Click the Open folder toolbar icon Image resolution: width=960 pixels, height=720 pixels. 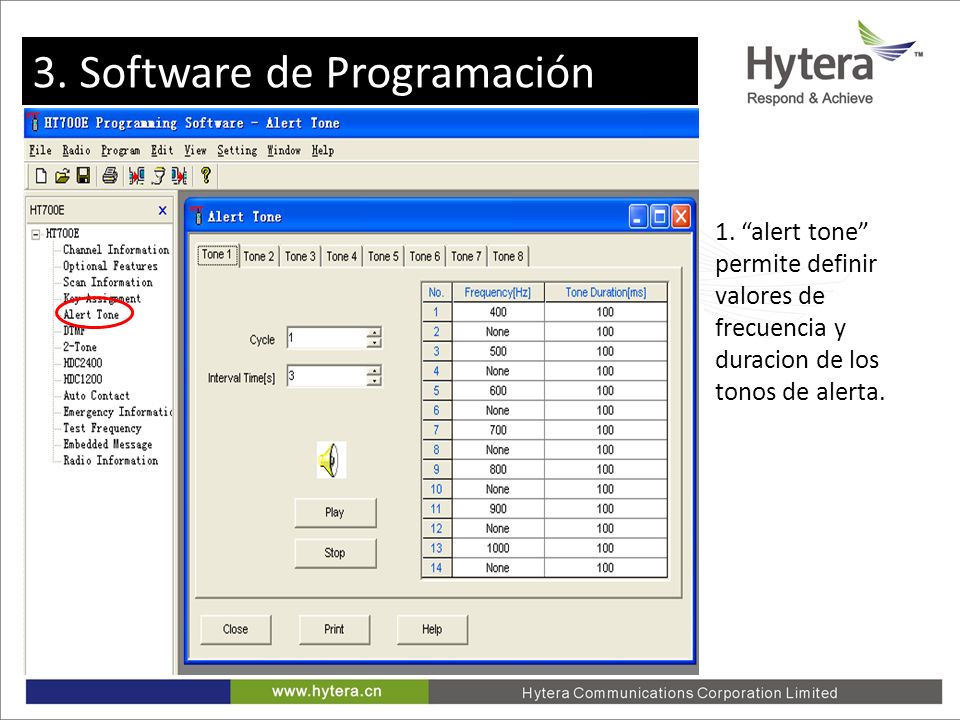click(62, 176)
